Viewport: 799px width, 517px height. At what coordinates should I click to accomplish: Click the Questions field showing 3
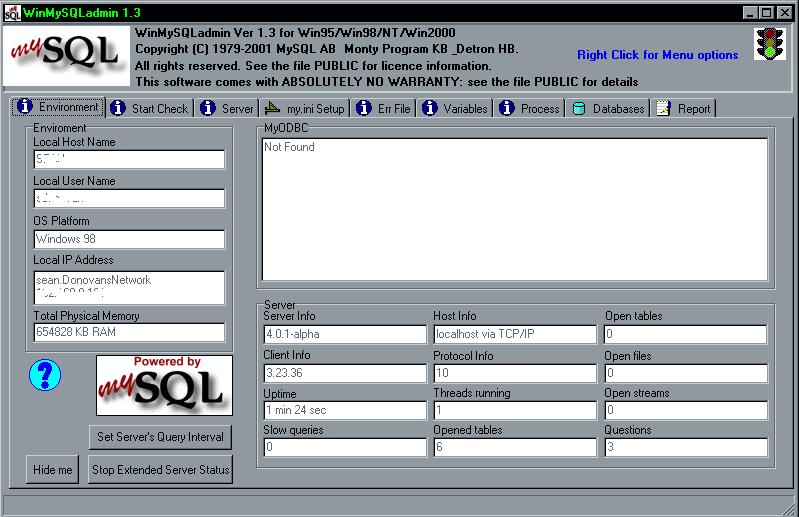click(686, 447)
